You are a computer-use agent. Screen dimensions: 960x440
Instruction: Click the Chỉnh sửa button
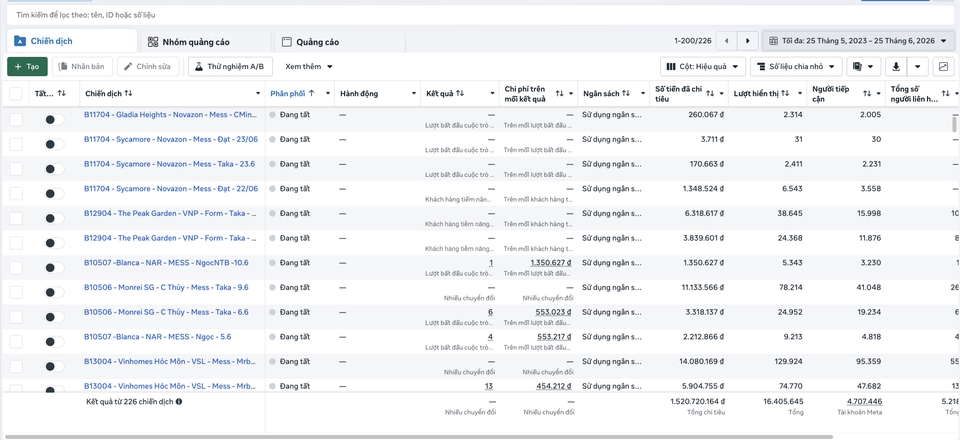(x=148, y=66)
